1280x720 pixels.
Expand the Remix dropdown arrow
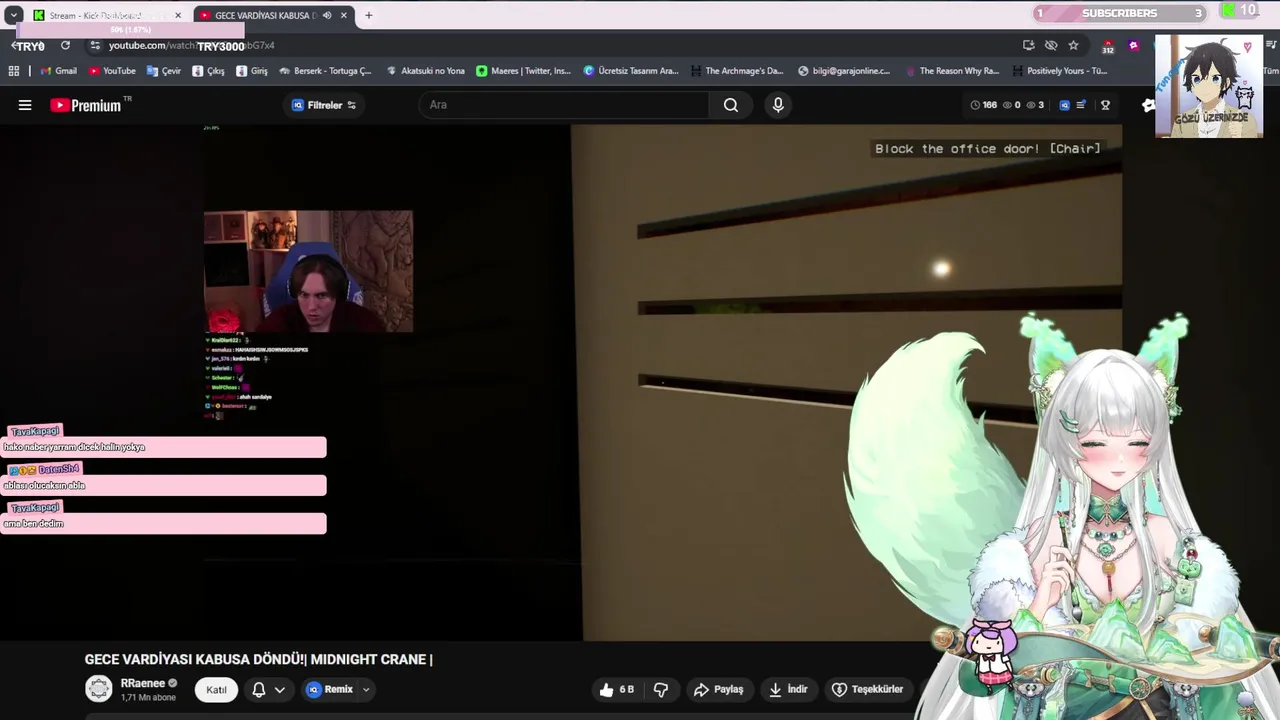pyautogui.click(x=366, y=689)
